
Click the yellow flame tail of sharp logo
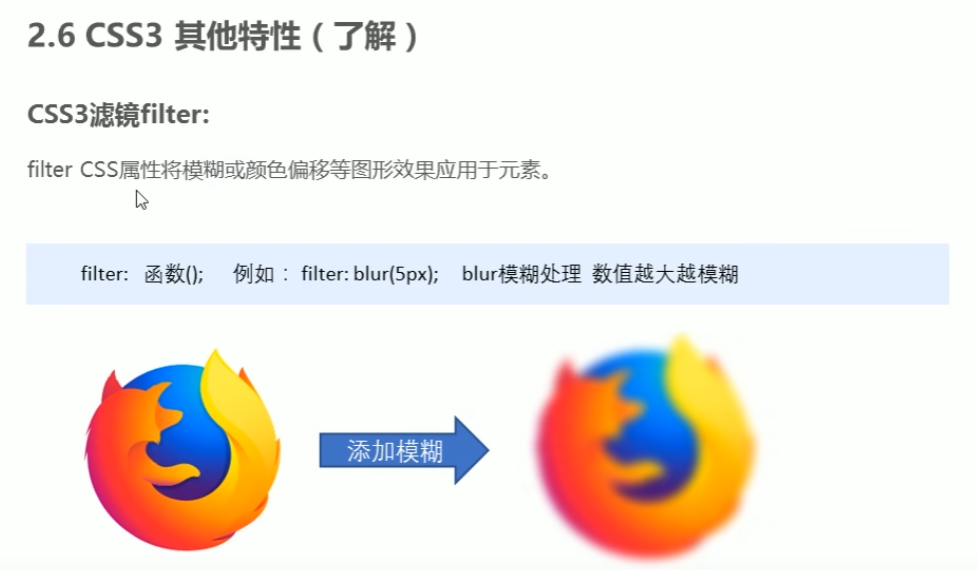click(x=240, y=412)
